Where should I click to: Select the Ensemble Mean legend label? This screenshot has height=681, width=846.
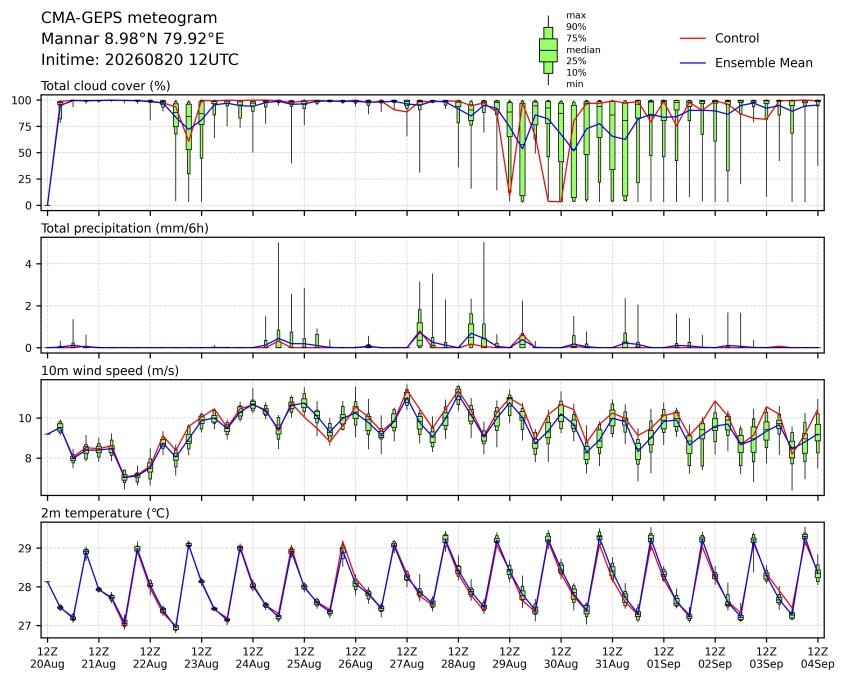tap(763, 63)
